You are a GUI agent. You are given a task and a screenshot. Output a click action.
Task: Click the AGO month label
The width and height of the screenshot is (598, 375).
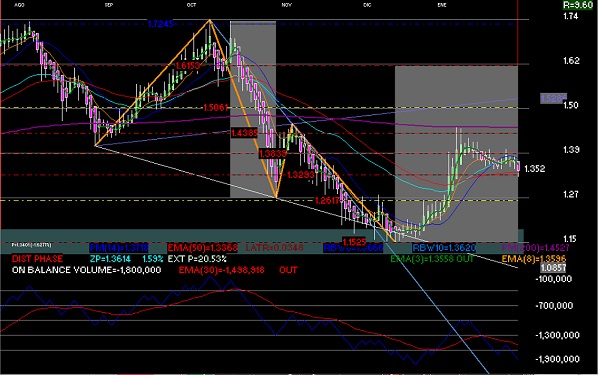[19, 5]
